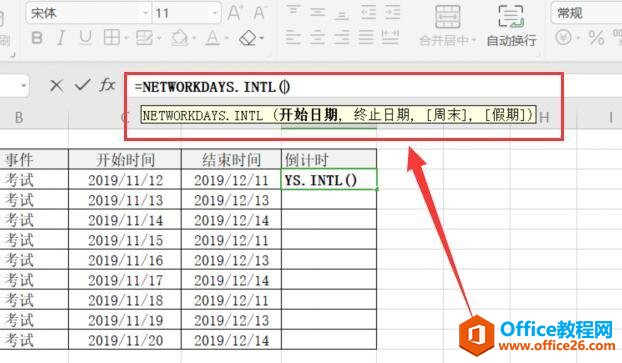Open the 宋体 font name dropdown
Screen dimensions: 622x363
coord(145,13)
